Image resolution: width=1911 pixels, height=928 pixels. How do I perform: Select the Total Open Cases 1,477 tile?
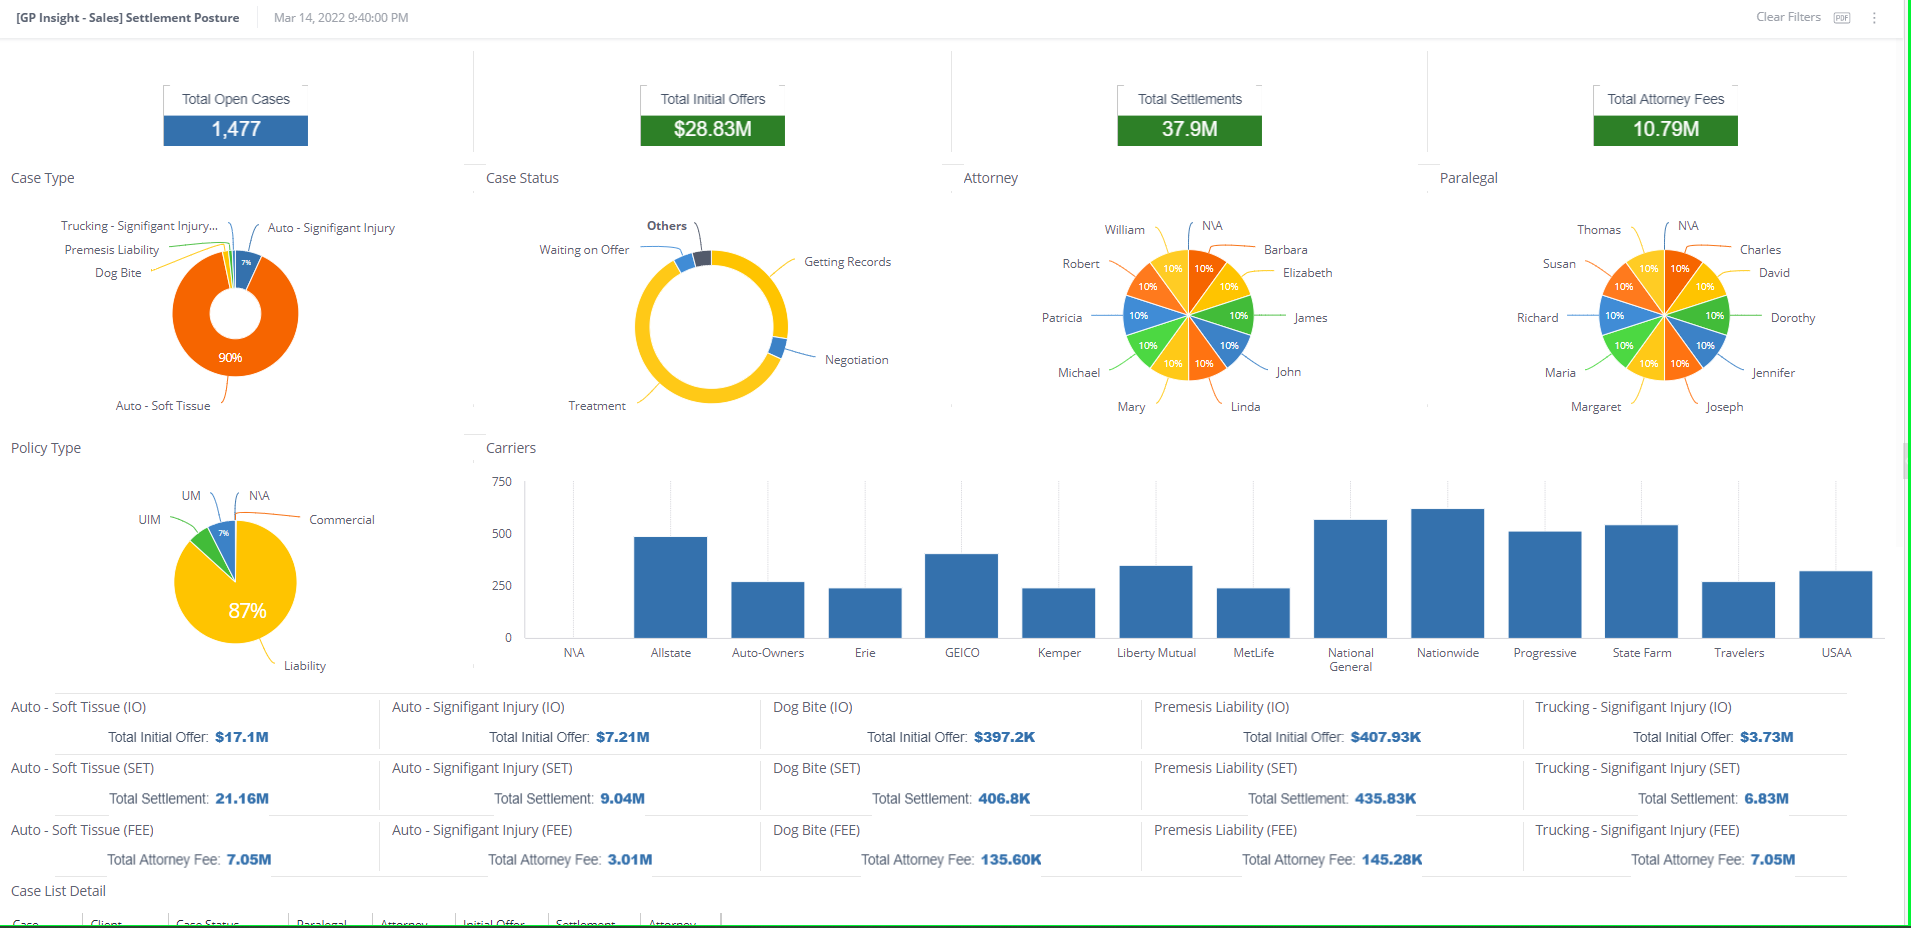[236, 116]
